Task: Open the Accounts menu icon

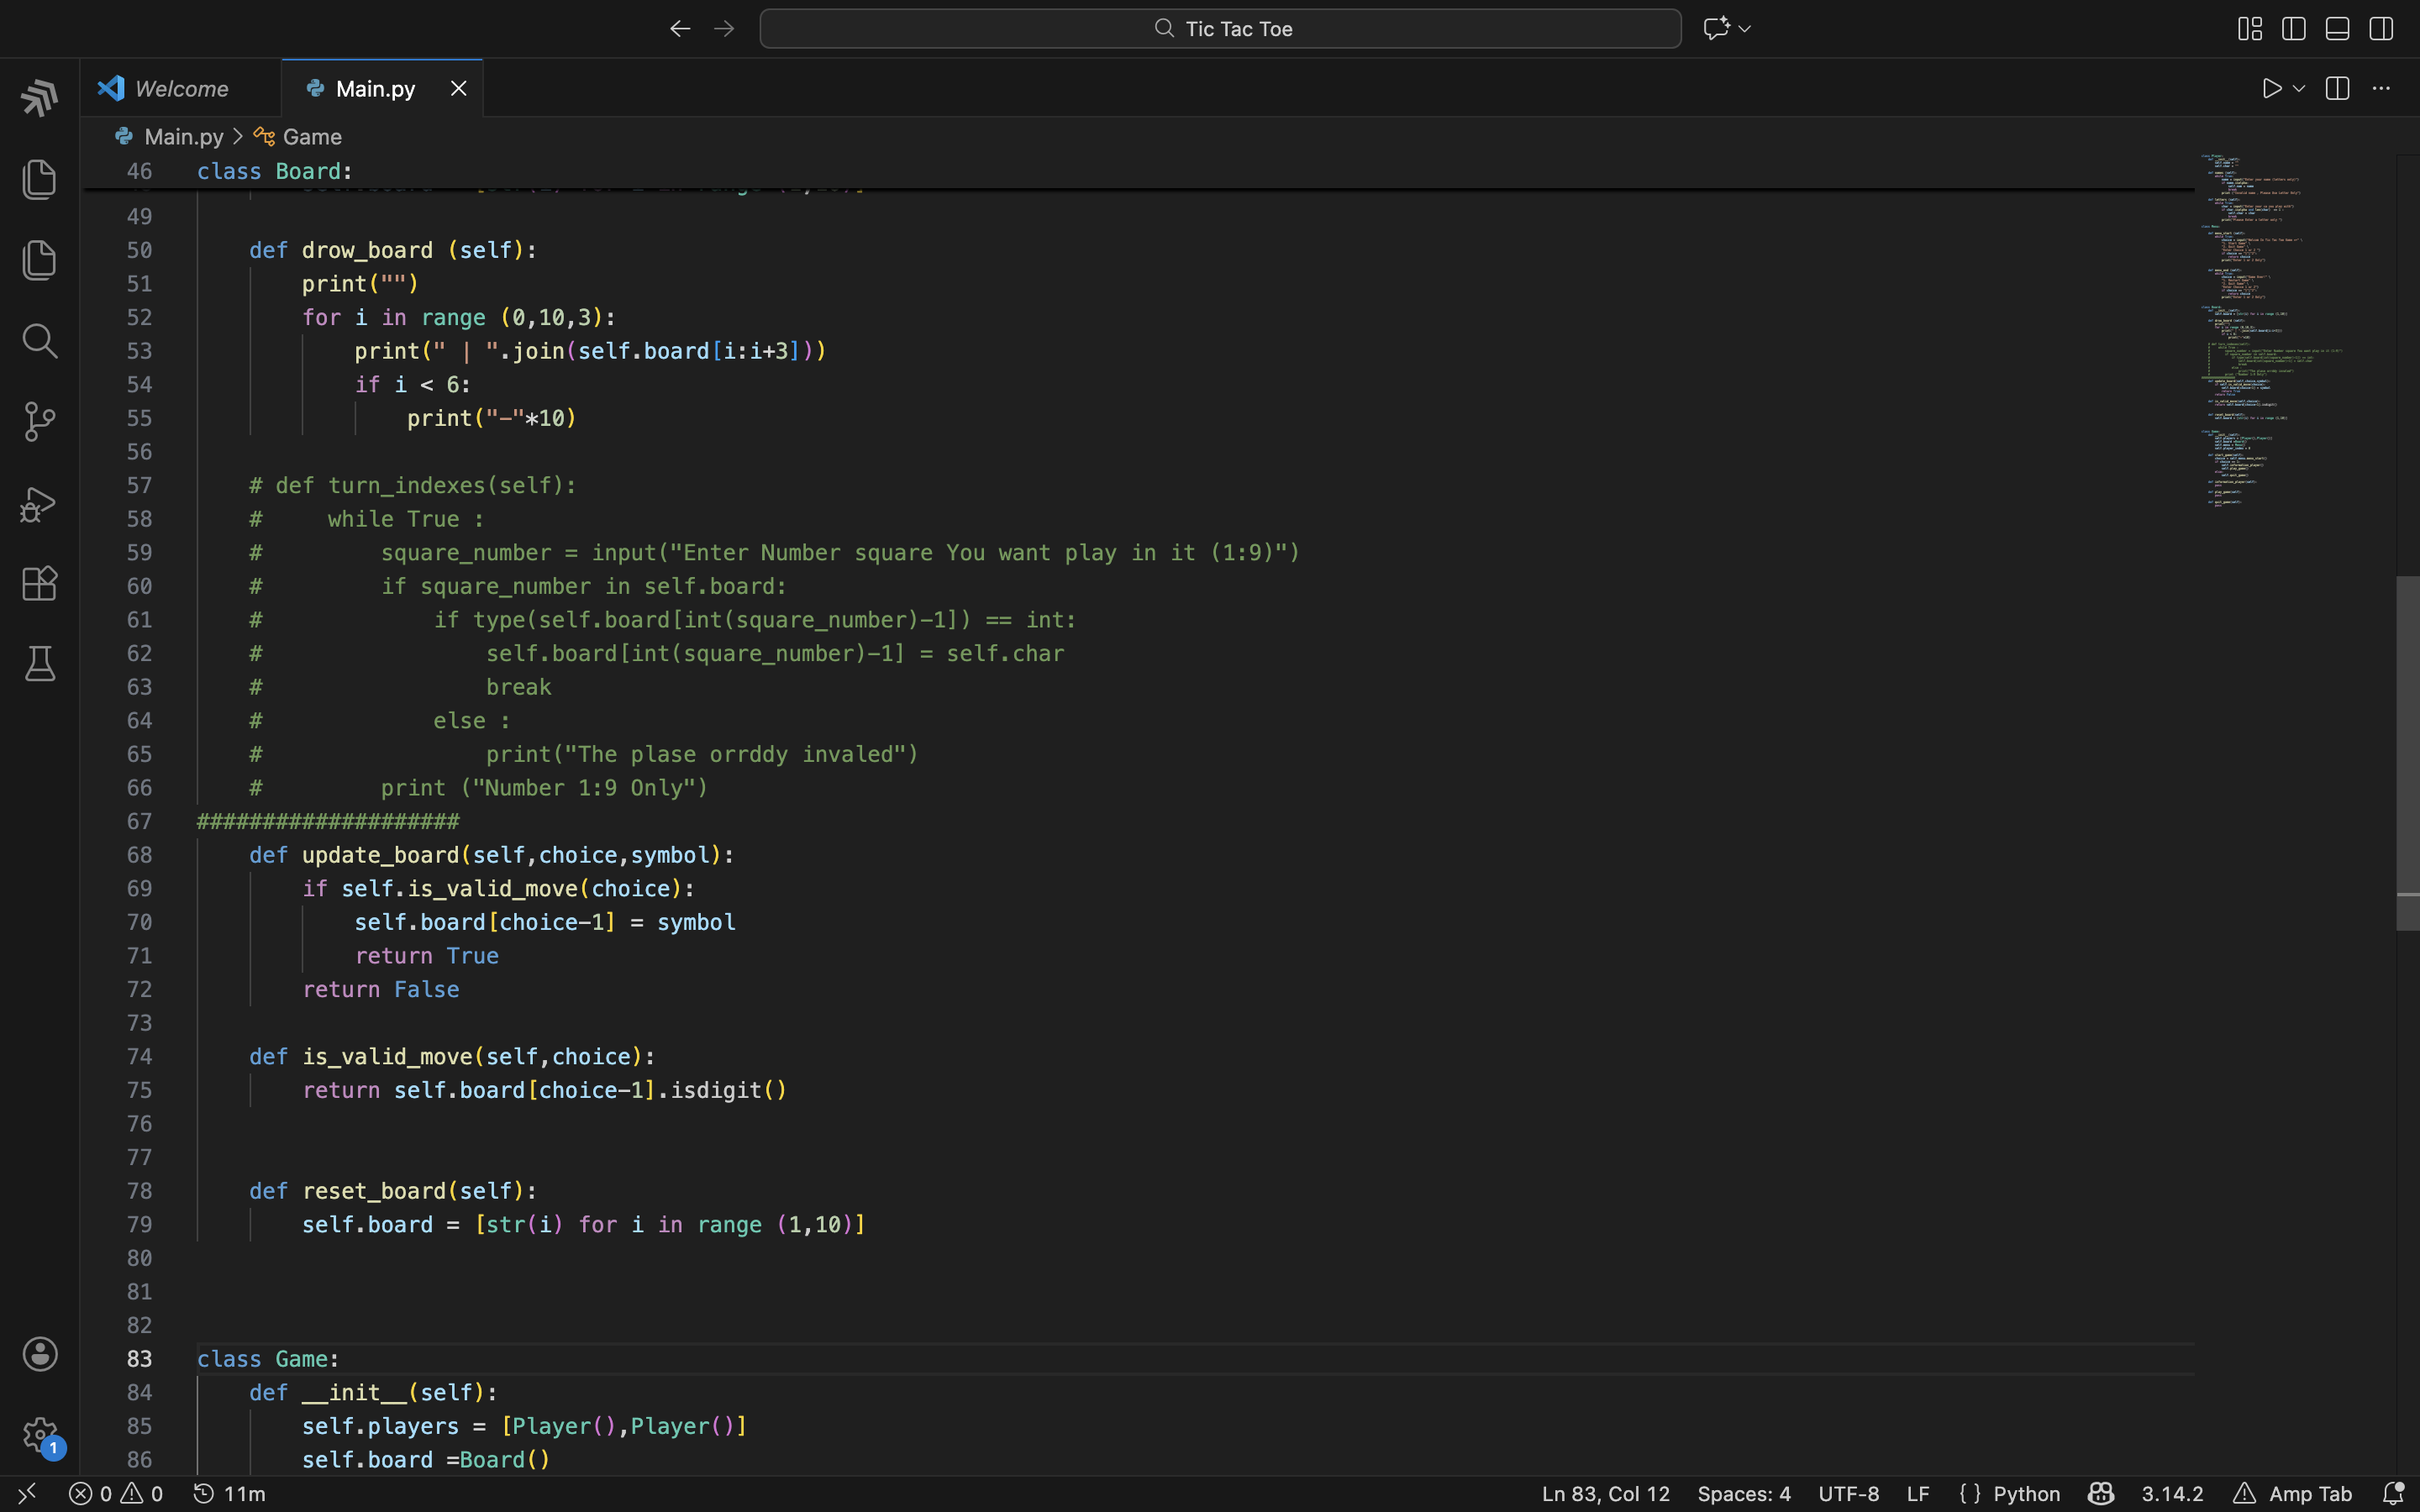Action: (x=40, y=1354)
